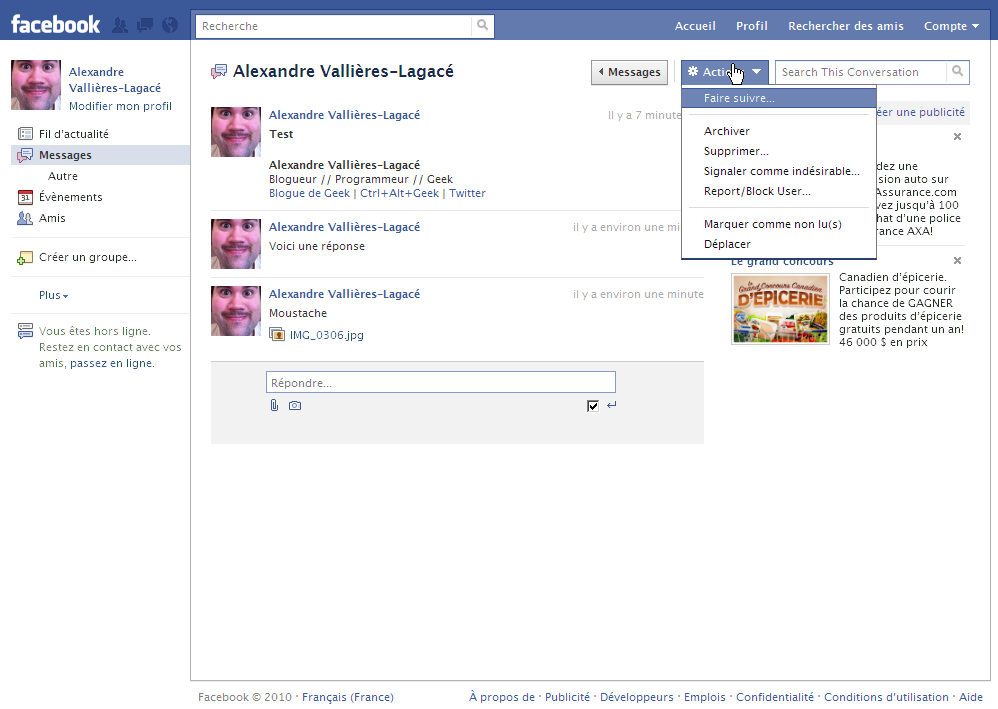This screenshot has height=709, width=998.
Task: Open Développeurs footer link
Action: [x=636, y=697]
